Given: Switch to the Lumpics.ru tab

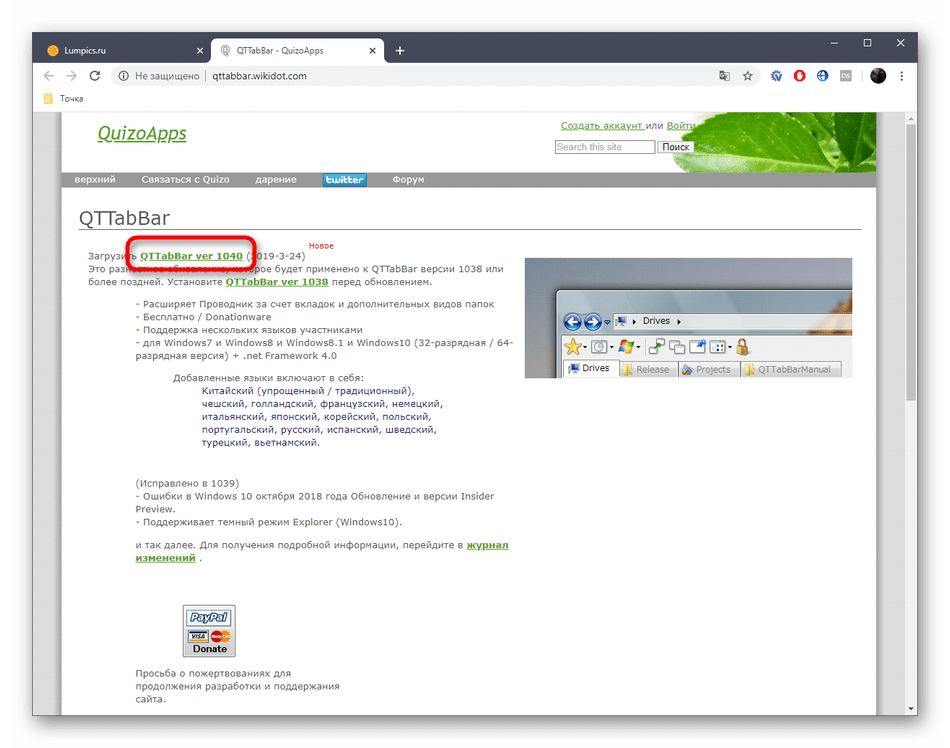Looking at the screenshot, I should tap(120, 50).
